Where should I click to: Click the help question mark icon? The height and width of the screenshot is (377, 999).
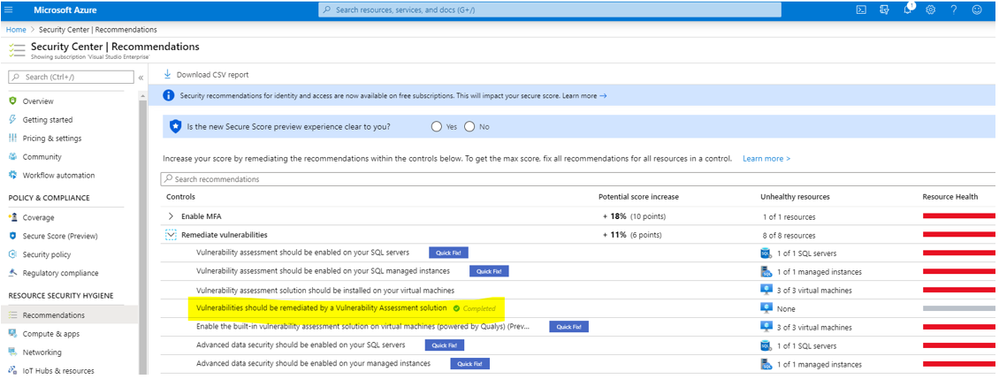coord(954,10)
